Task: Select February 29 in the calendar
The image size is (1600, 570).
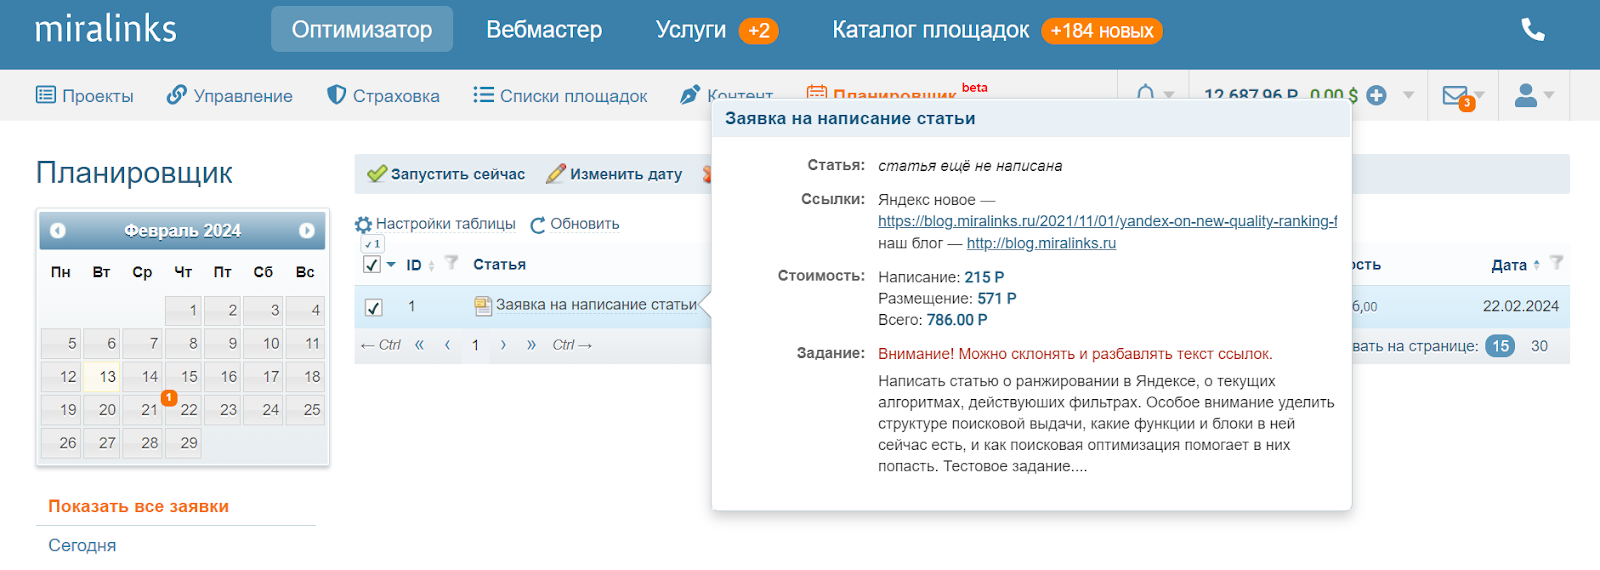Action: (182, 442)
